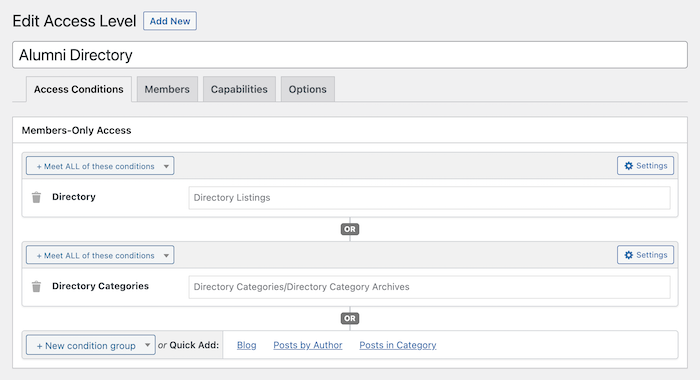
Task: Open Settings for the Directory condition group
Action: pyautogui.click(x=645, y=166)
